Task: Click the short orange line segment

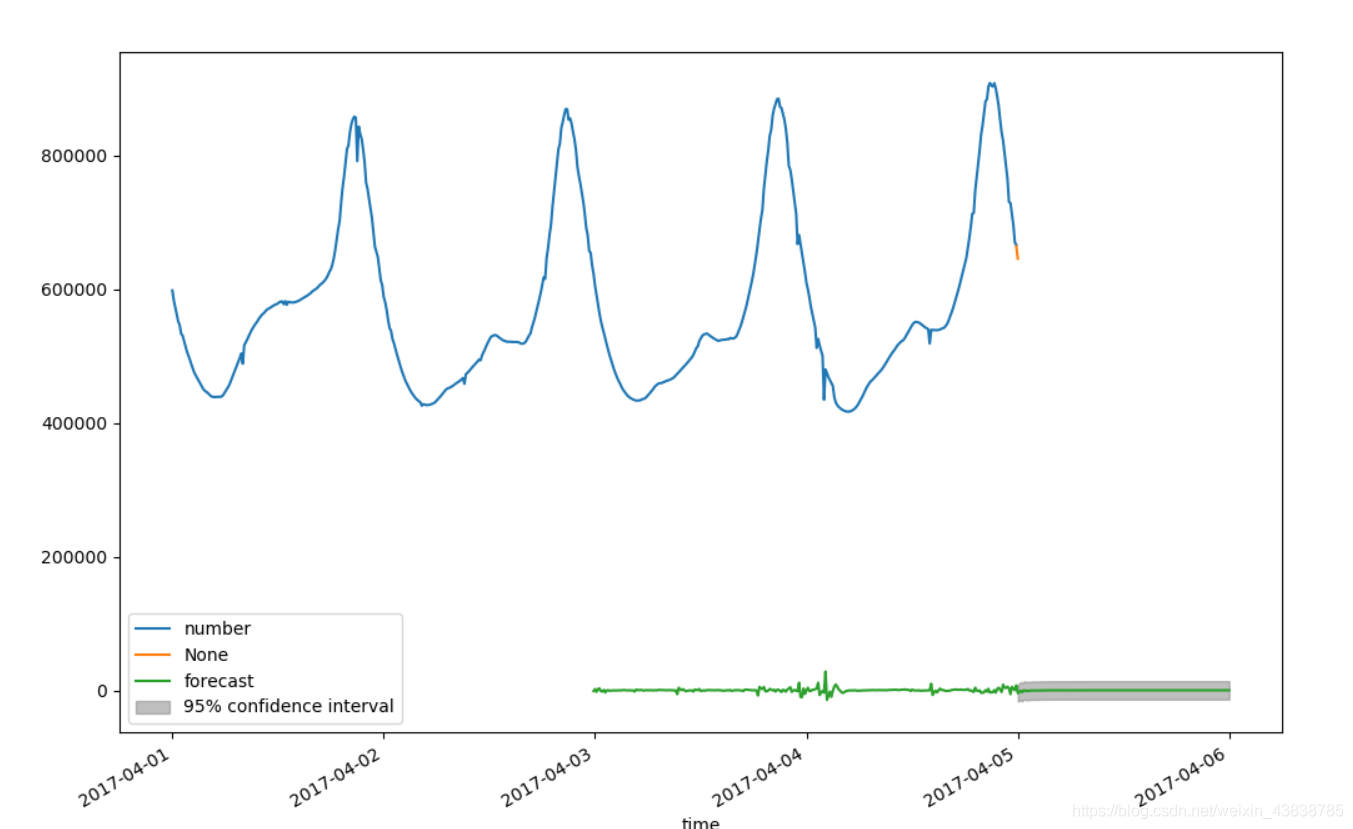Action: [1016, 251]
